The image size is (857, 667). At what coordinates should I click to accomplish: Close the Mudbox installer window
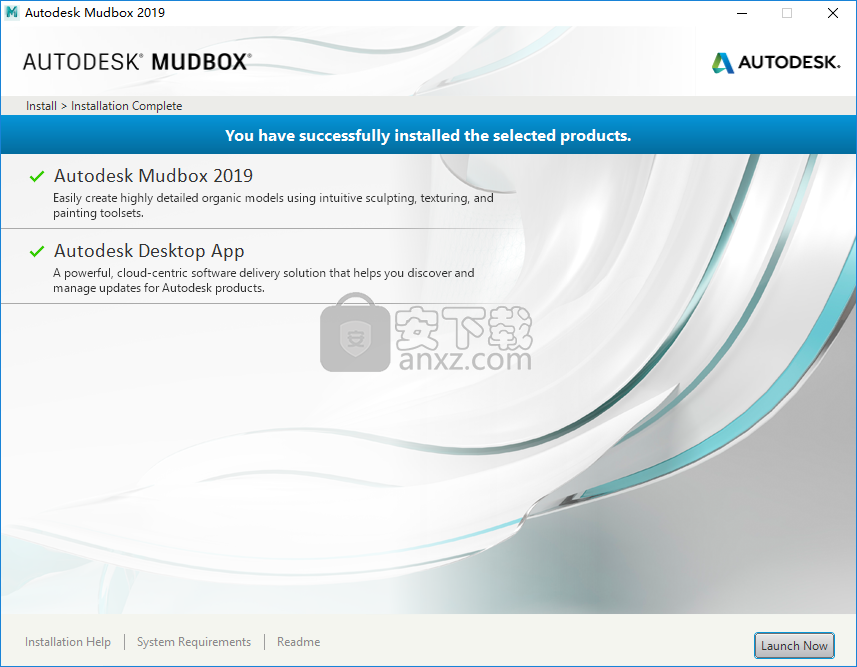[x=832, y=13]
